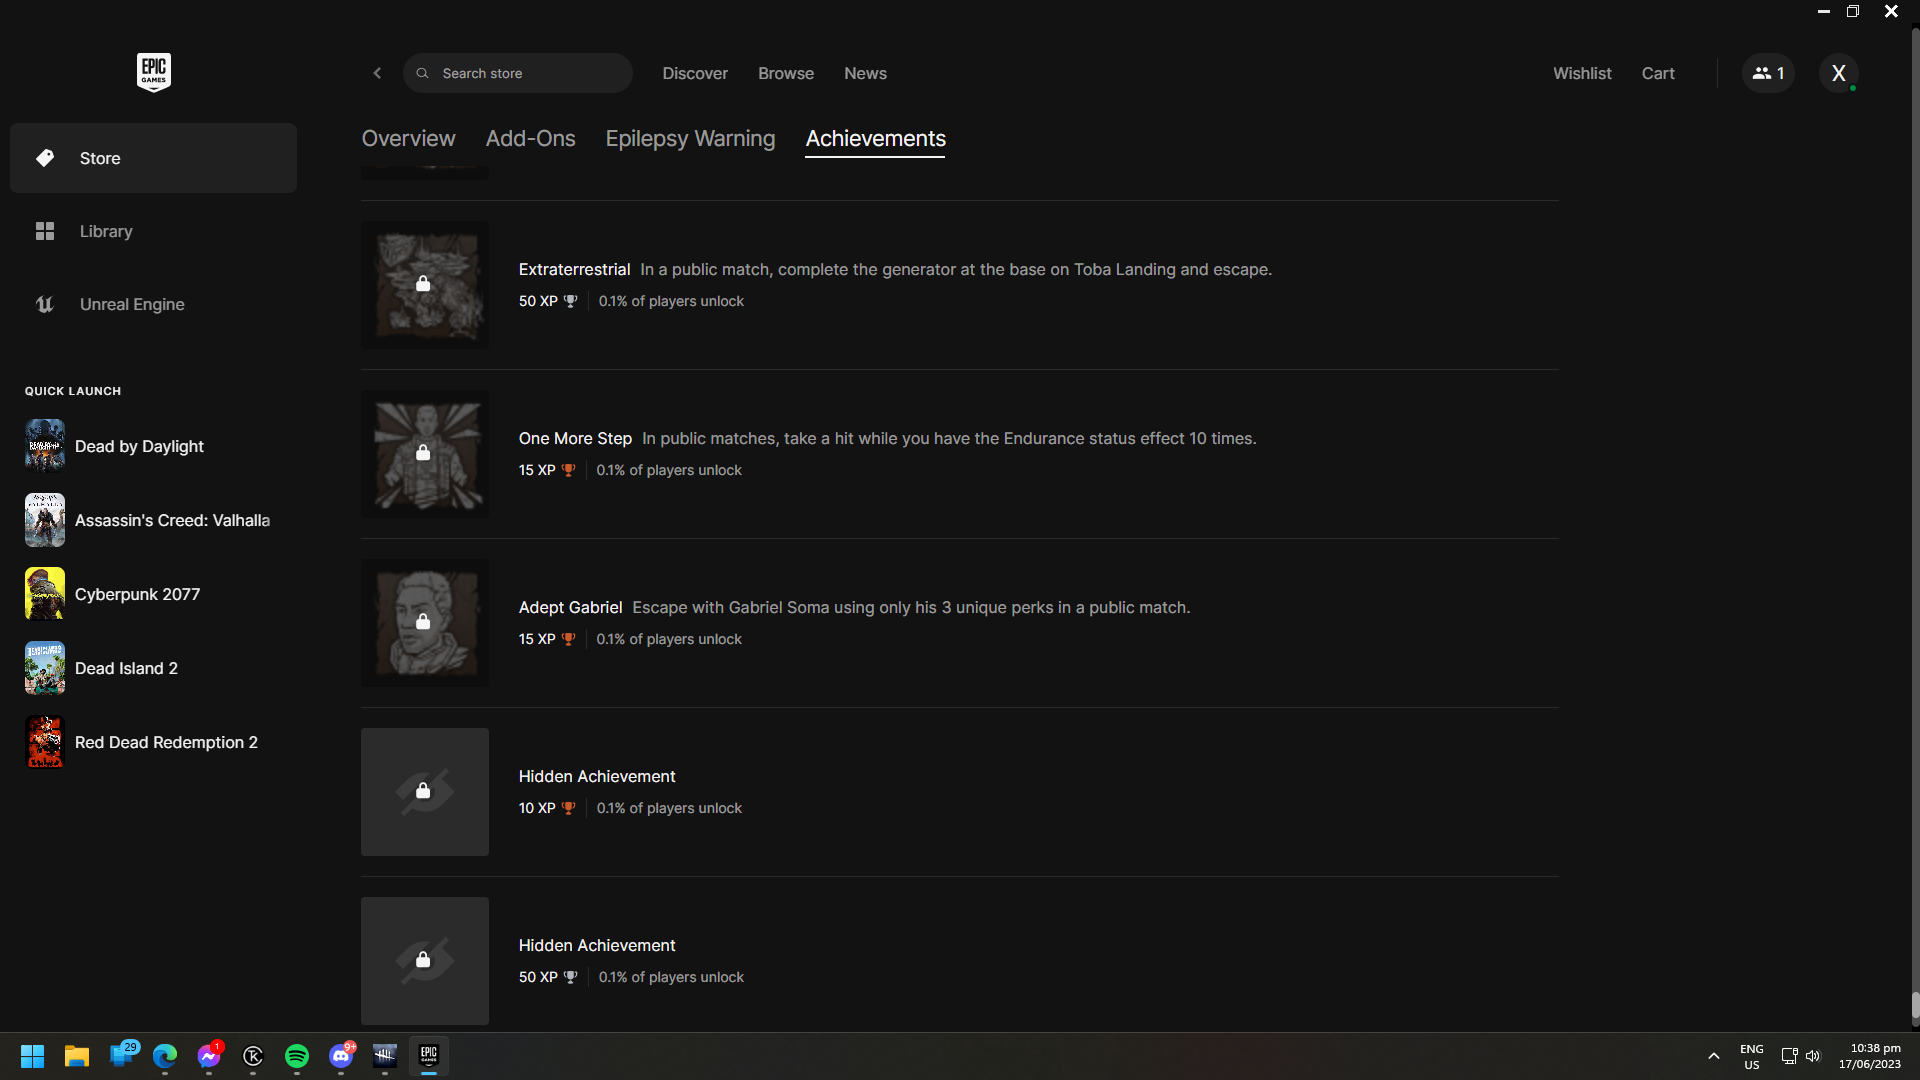Open the Epilepsy Warning tab
This screenshot has height=1080, width=1920.
690,139
